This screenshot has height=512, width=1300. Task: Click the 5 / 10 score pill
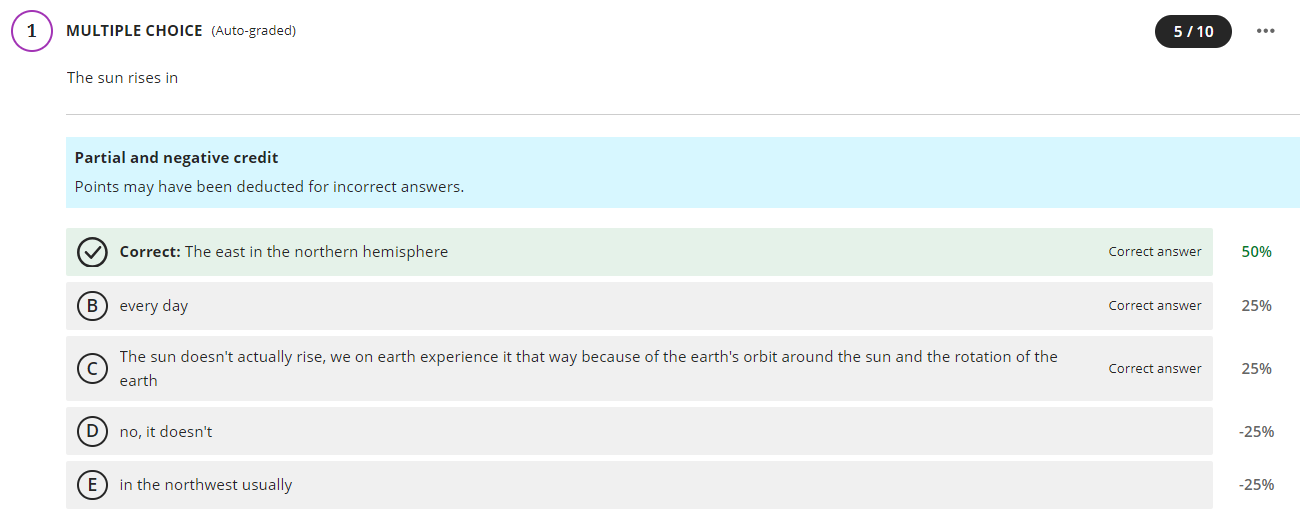[1193, 31]
